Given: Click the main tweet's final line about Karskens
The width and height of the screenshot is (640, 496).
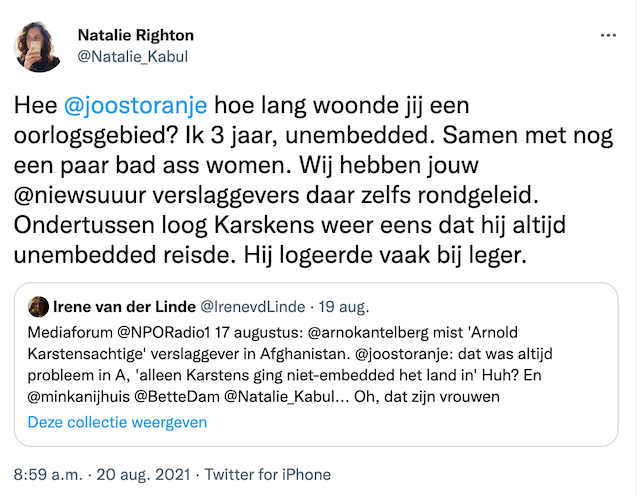Looking at the screenshot, I should [x=270, y=256].
